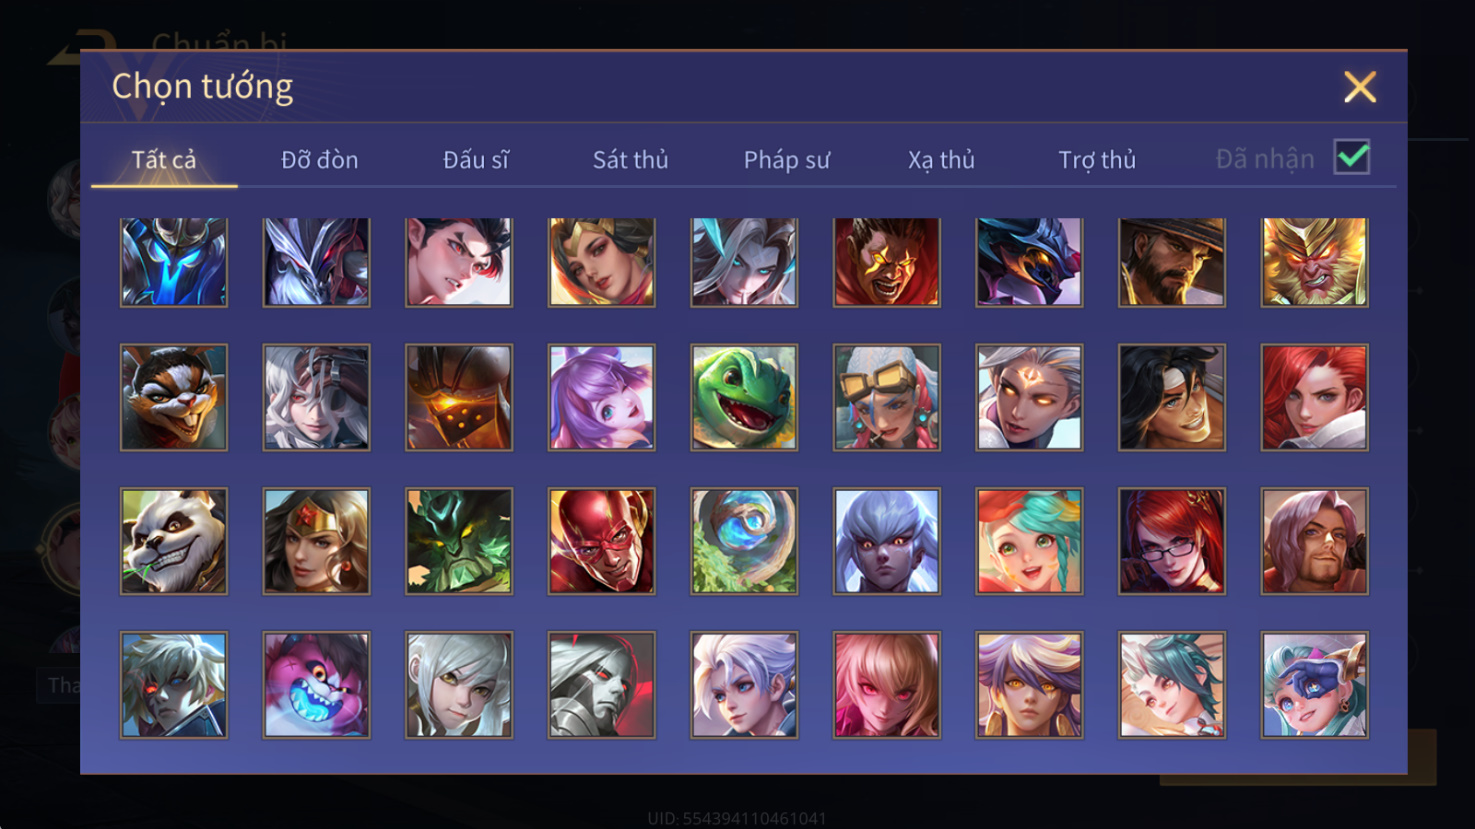Select the raccoon hero with orange mask

[x=174, y=398]
